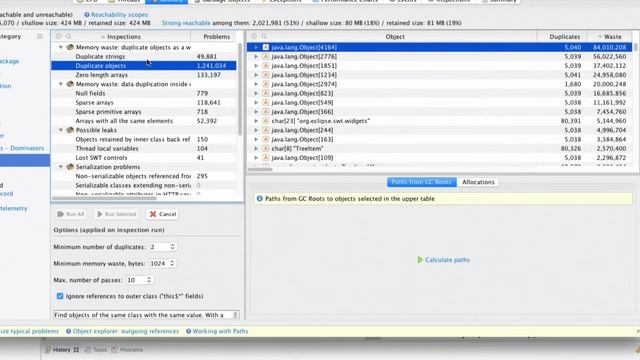
Task: Click array icon of java.lang.Object[163]
Action: pyautogui.click(x=265, y=139)
